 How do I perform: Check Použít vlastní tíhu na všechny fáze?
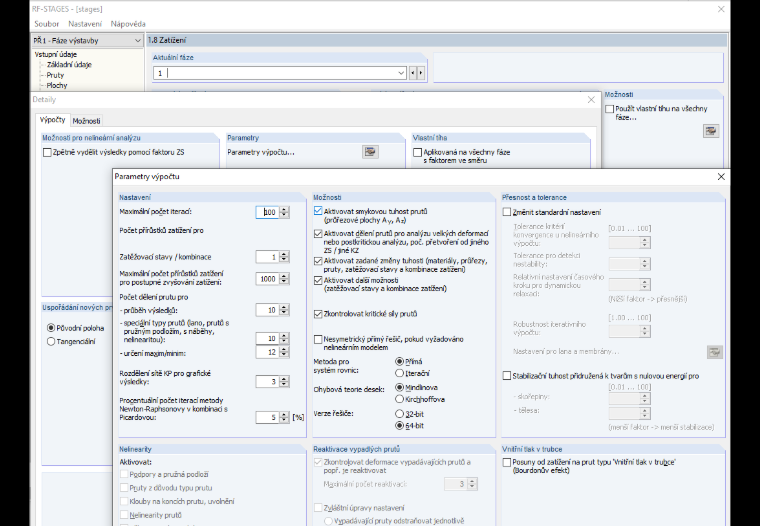(x=610, y=109)
